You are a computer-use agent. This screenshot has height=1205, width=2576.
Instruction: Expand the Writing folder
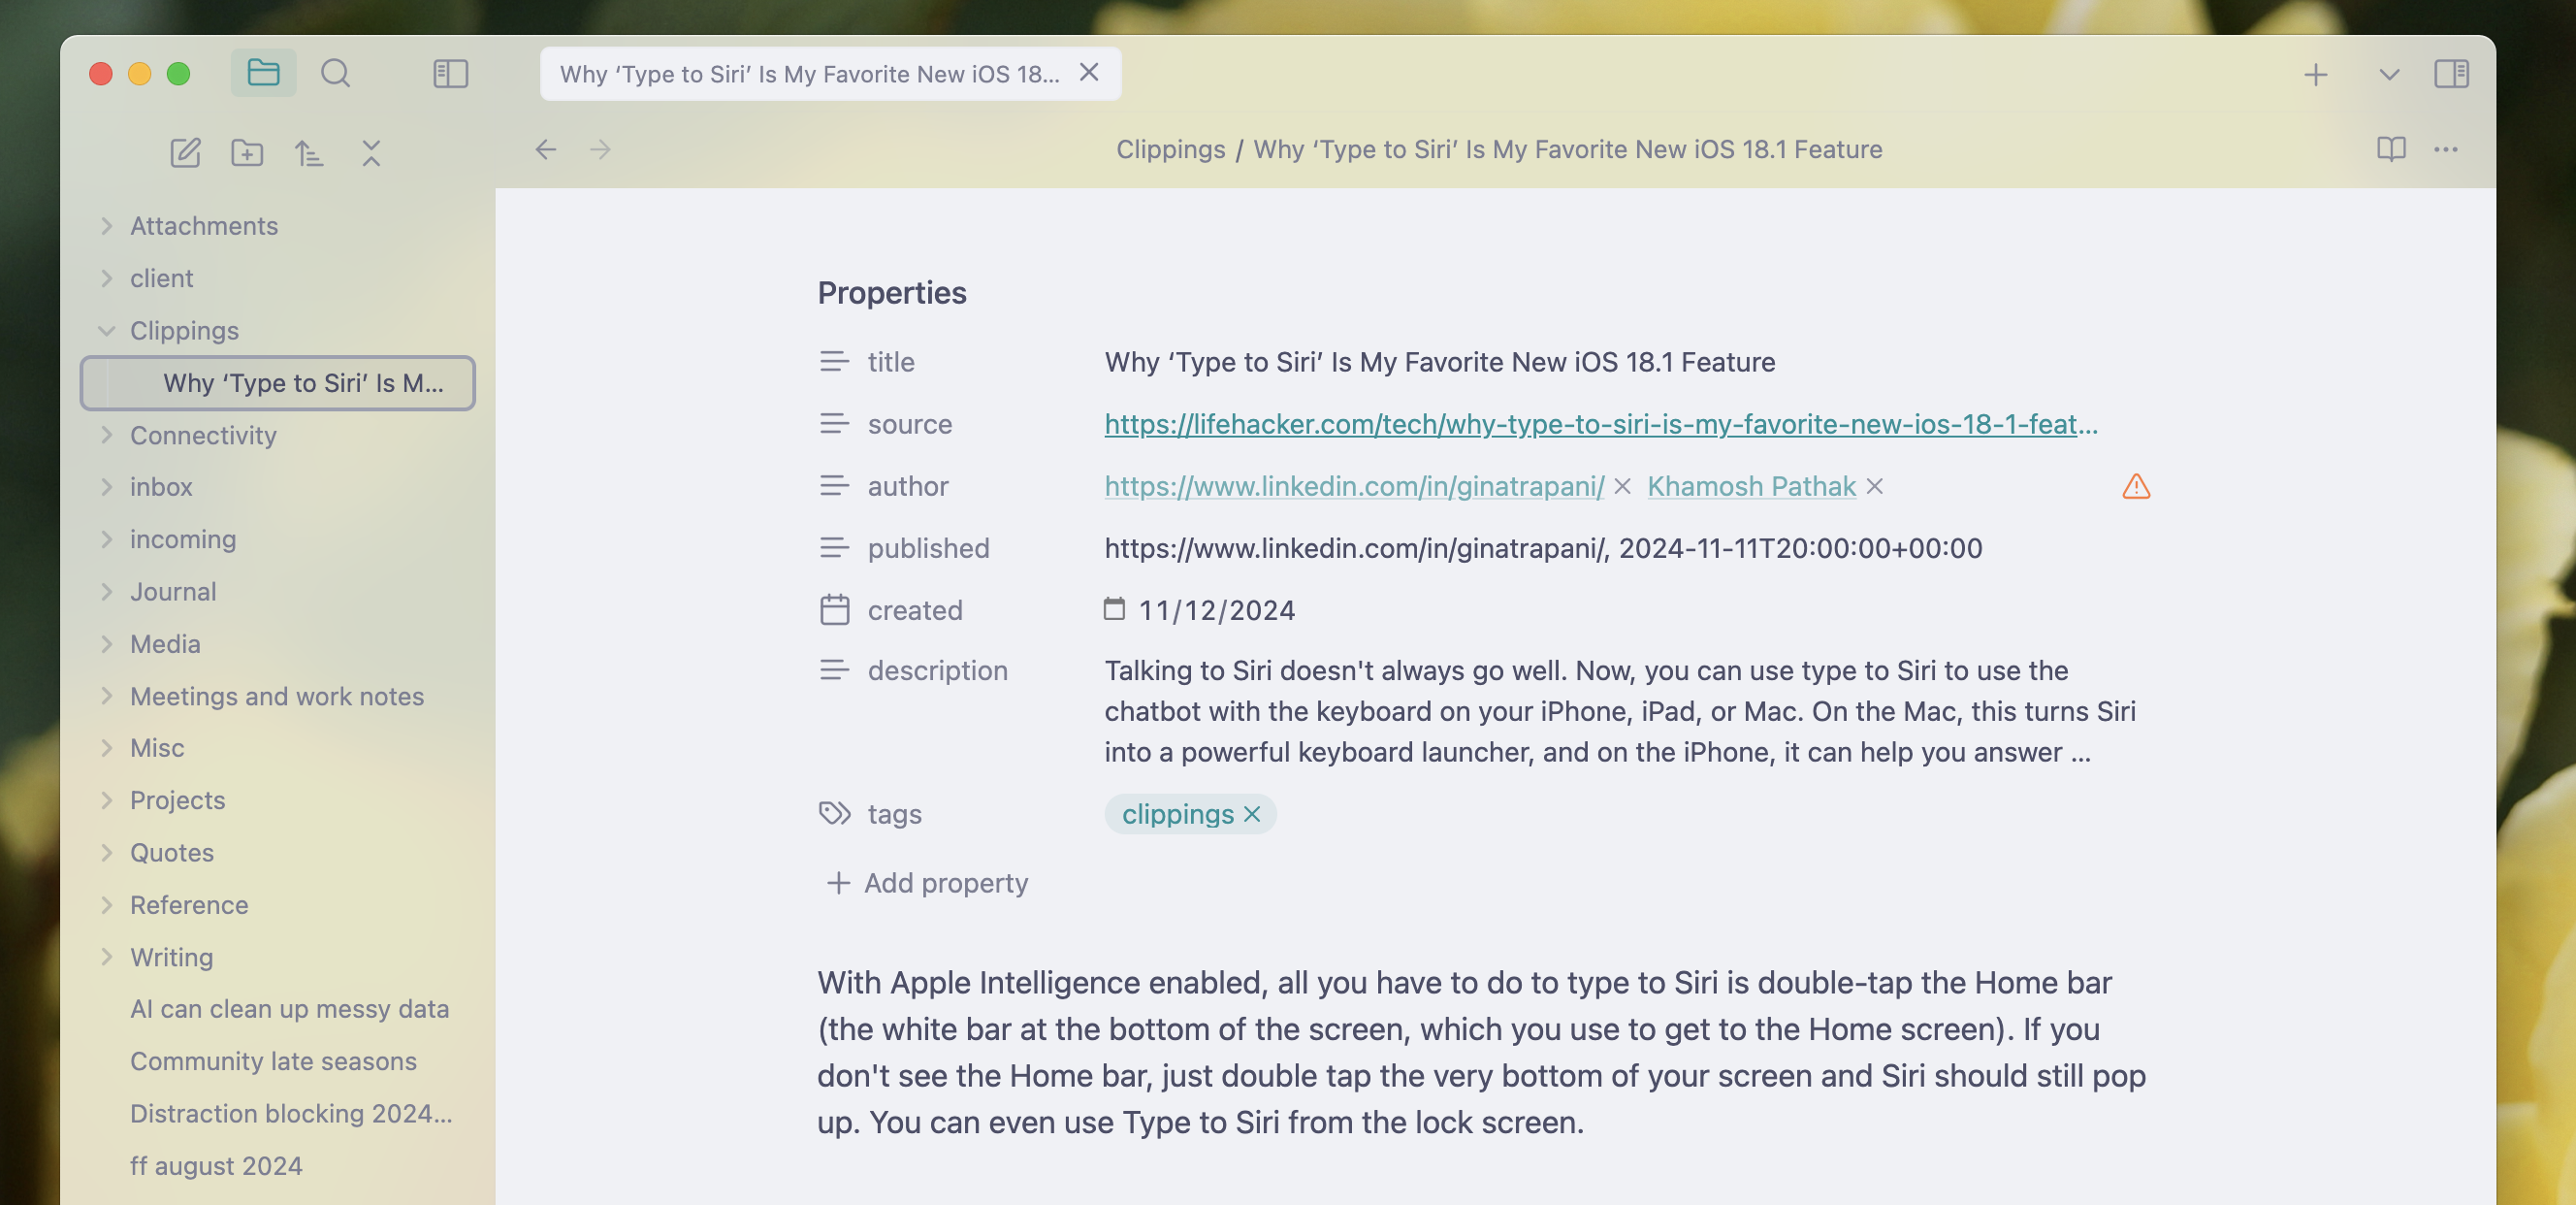(106, 956)
